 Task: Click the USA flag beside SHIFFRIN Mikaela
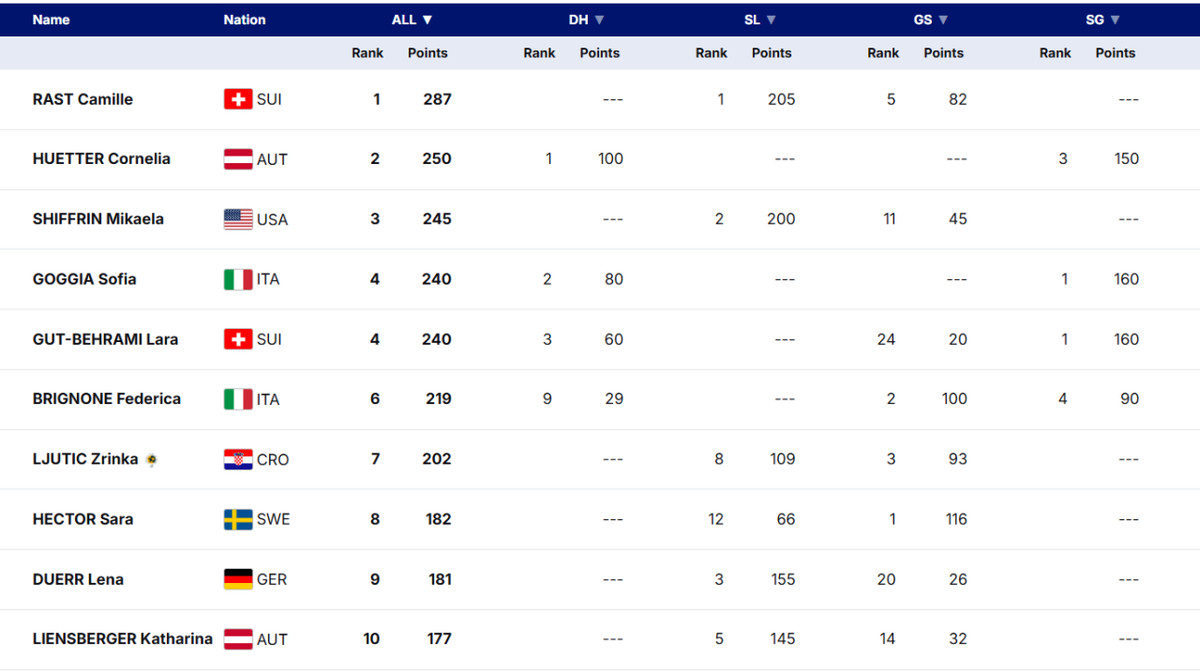pos(238,219)
